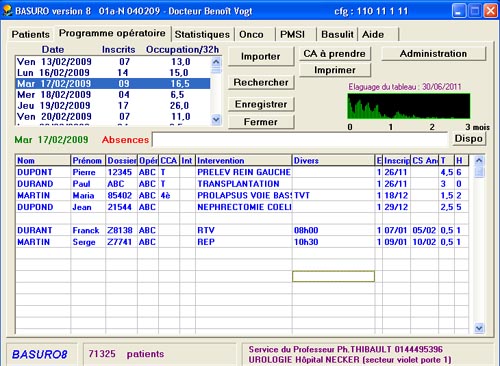Select MARTIN cell in Maria row

(43, 196)
